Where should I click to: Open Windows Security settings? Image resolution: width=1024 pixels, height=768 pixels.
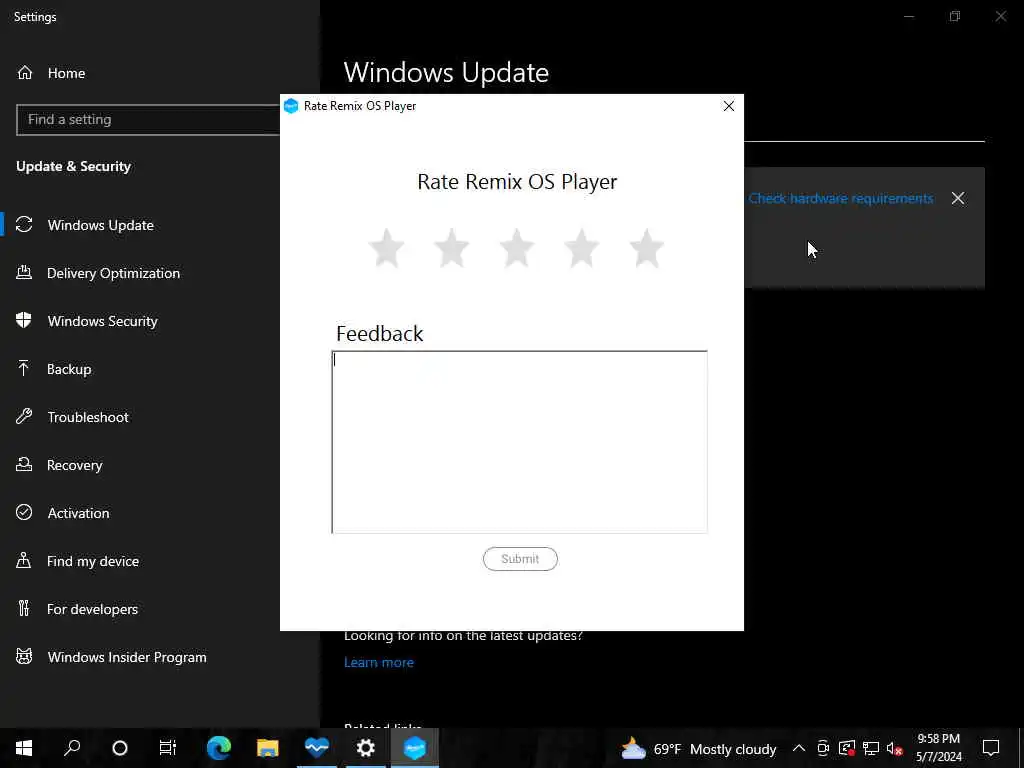click(x=103, y=321)
